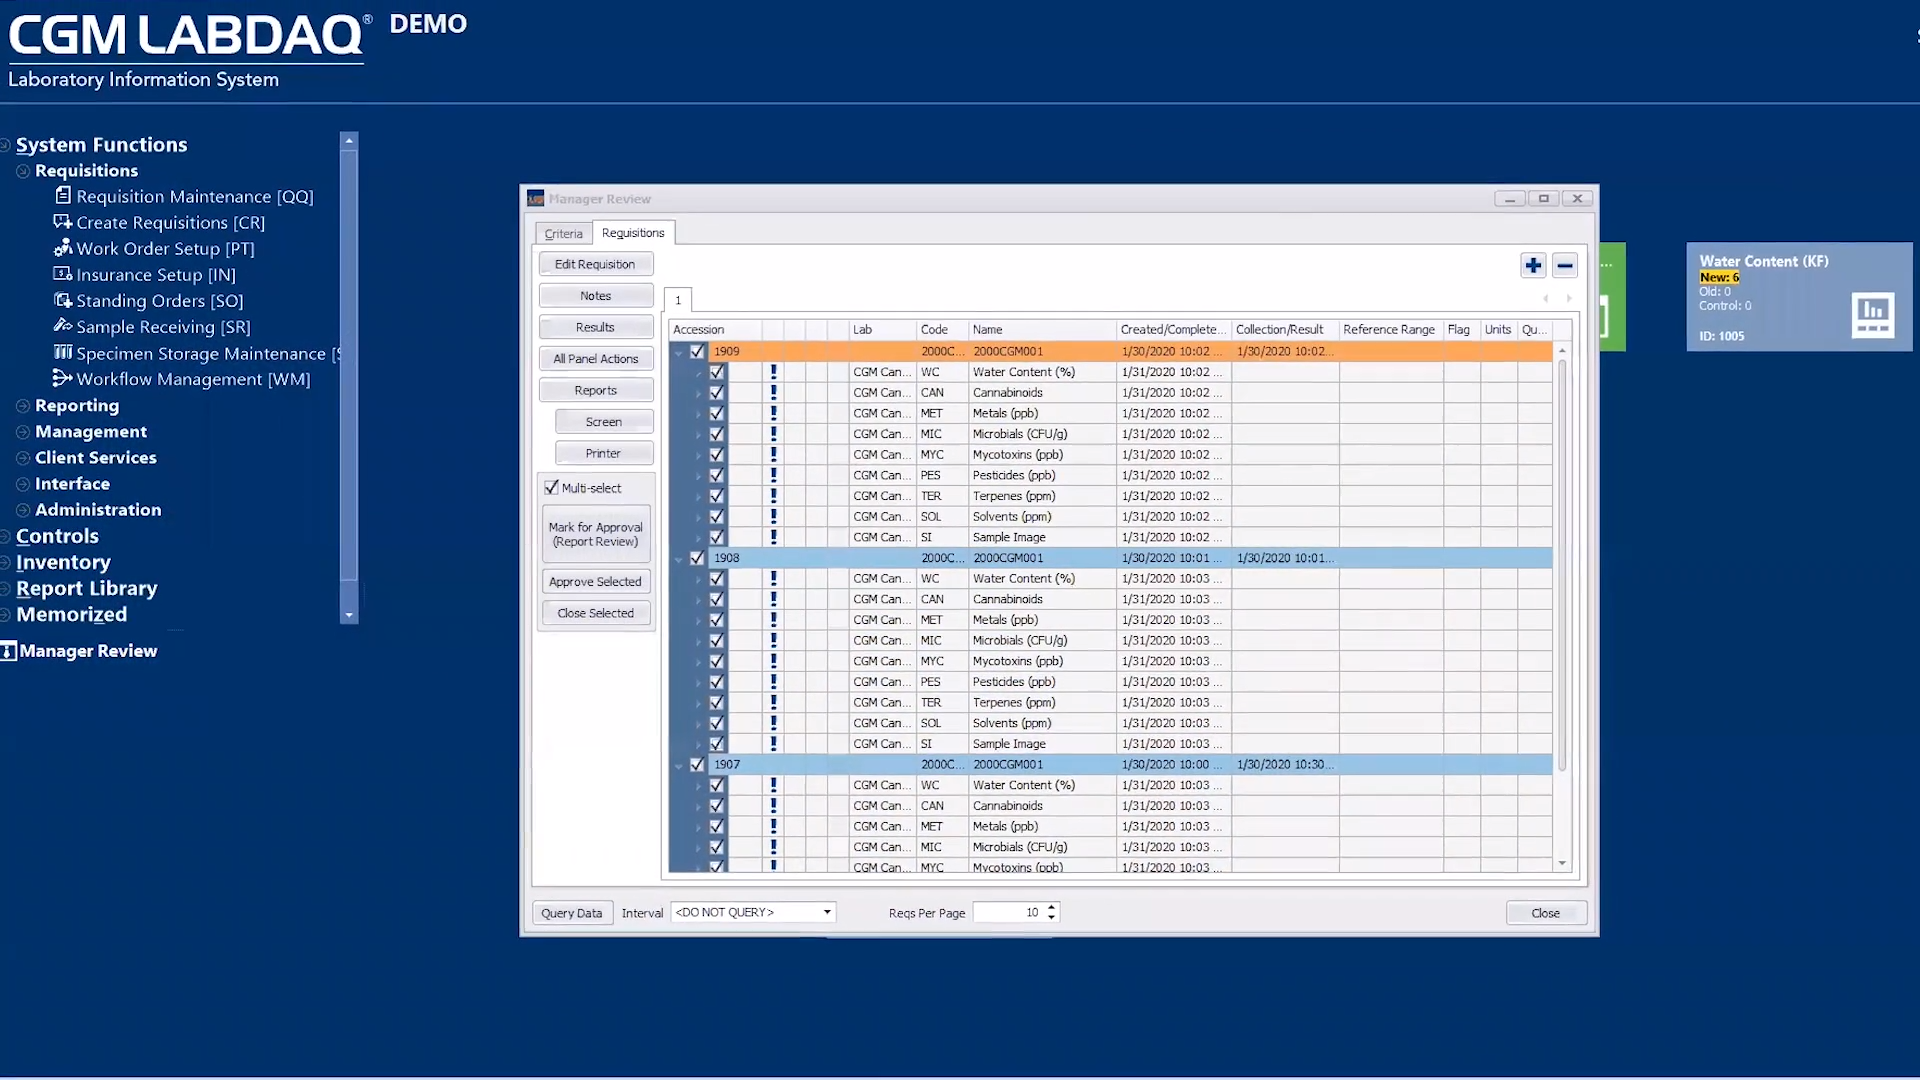
Task: Click the Water Content (KF) chart icon
Action: pyautogui.click(x=1872, y=314)
